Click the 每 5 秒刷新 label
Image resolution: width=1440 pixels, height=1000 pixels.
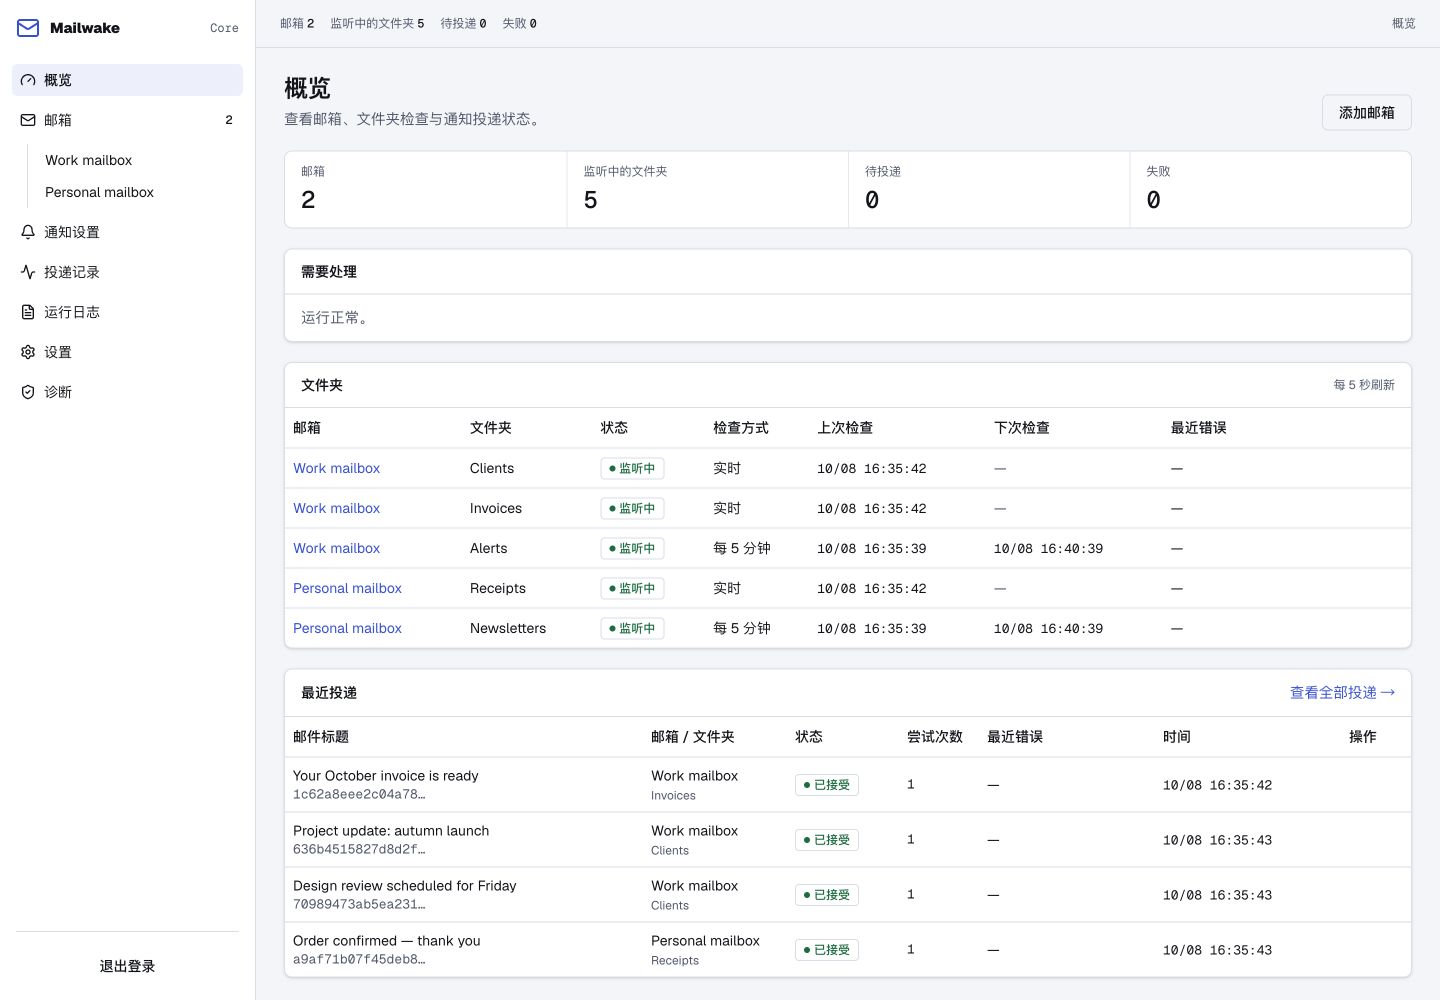coord(1364,385)
